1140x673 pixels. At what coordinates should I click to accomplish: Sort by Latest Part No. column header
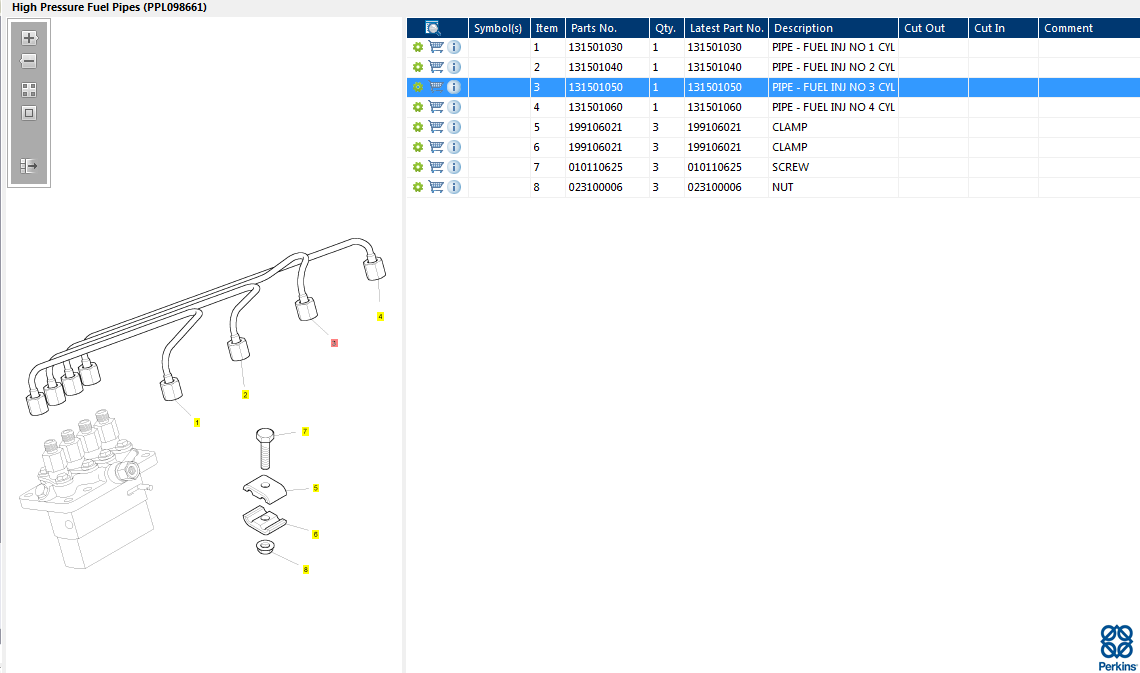tap(726, 28)
